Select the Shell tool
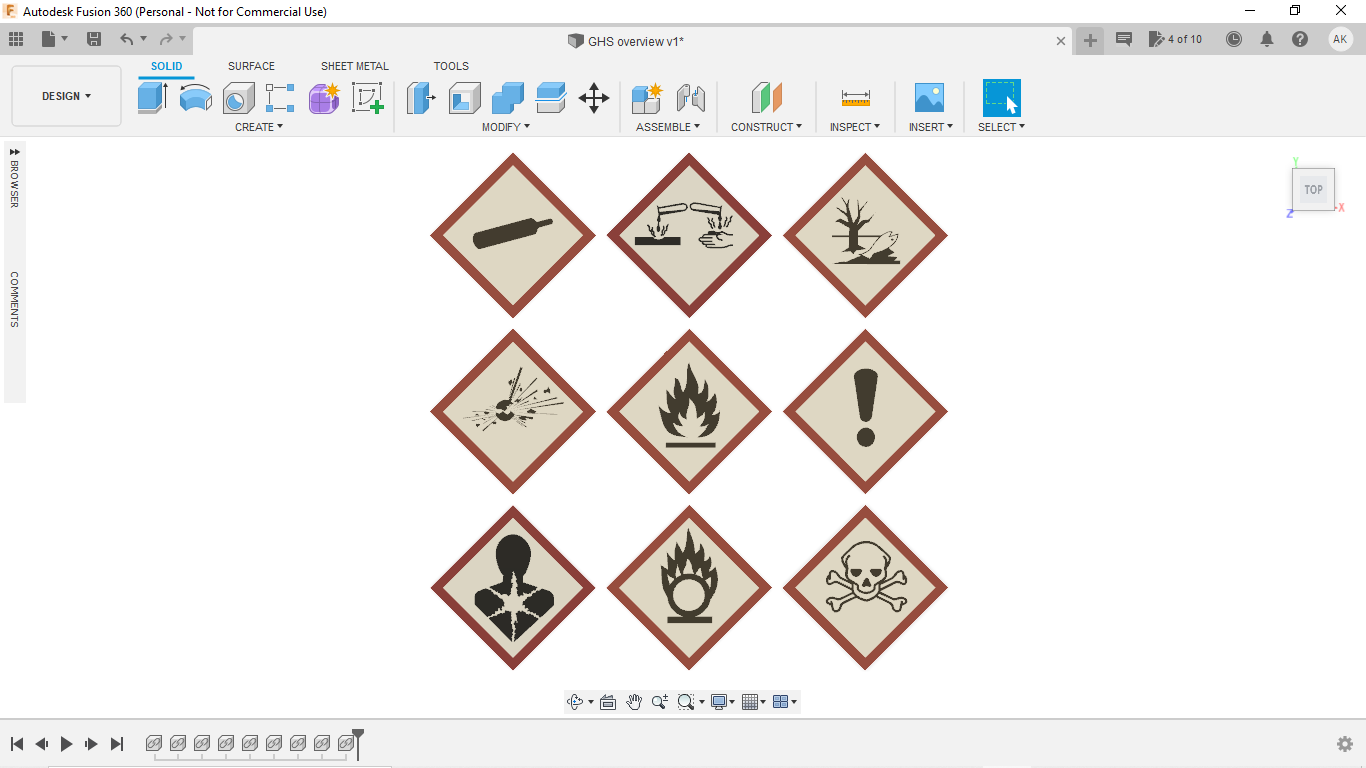The image size is (1366, 768). point(465,98)
